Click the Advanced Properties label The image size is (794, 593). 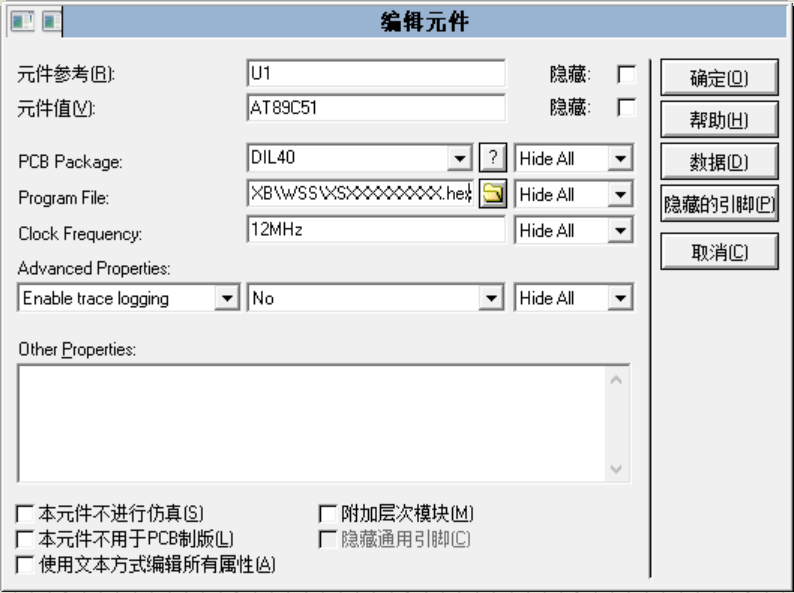pos(94,268)
